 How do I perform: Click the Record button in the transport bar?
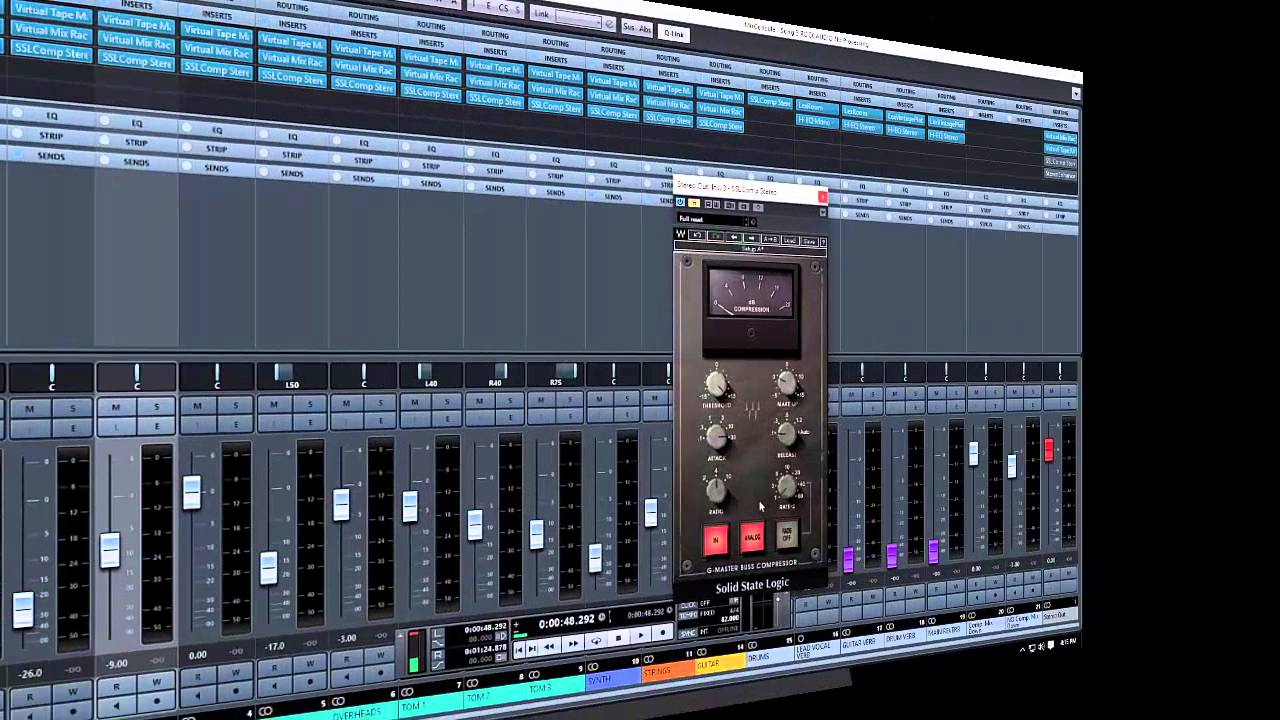pyautogui.click(x=663, y=633)
